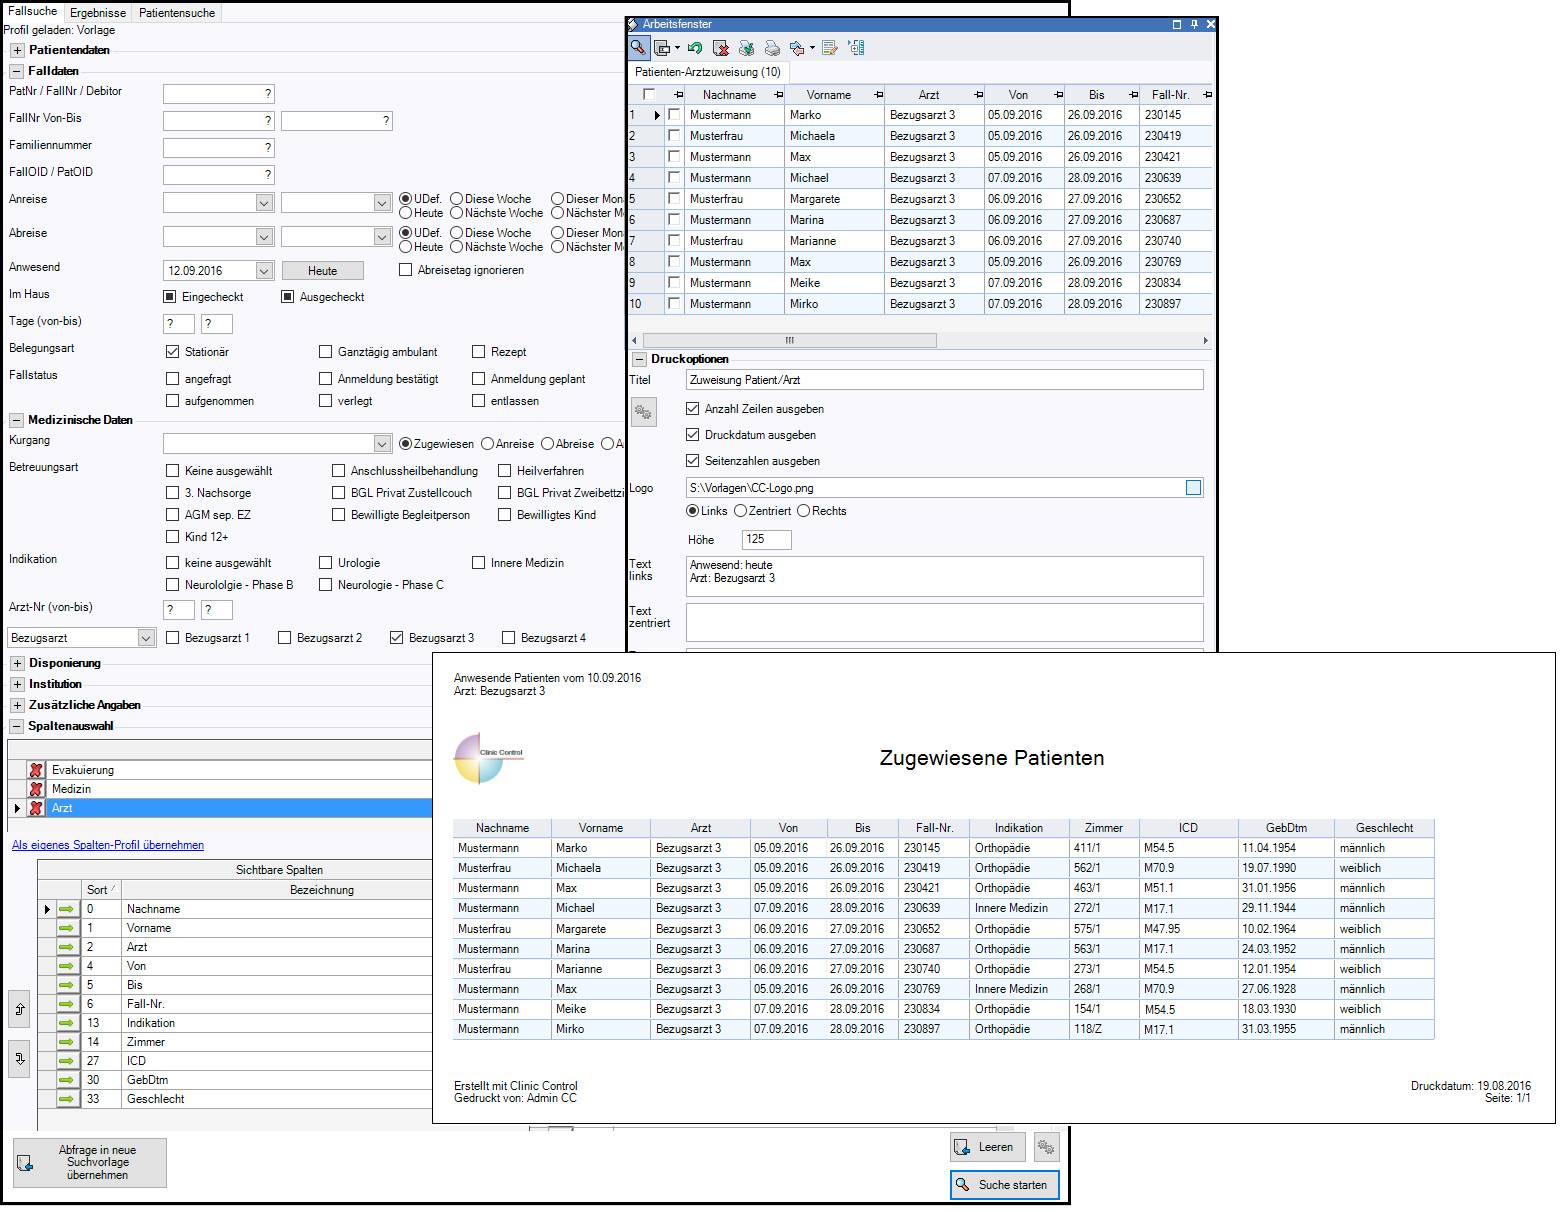Select the Zentriert logo alignment radio
Image resolution: width=1562 pixels, height=1212 pixels.
pyautogui.click(x=740, y=511)
